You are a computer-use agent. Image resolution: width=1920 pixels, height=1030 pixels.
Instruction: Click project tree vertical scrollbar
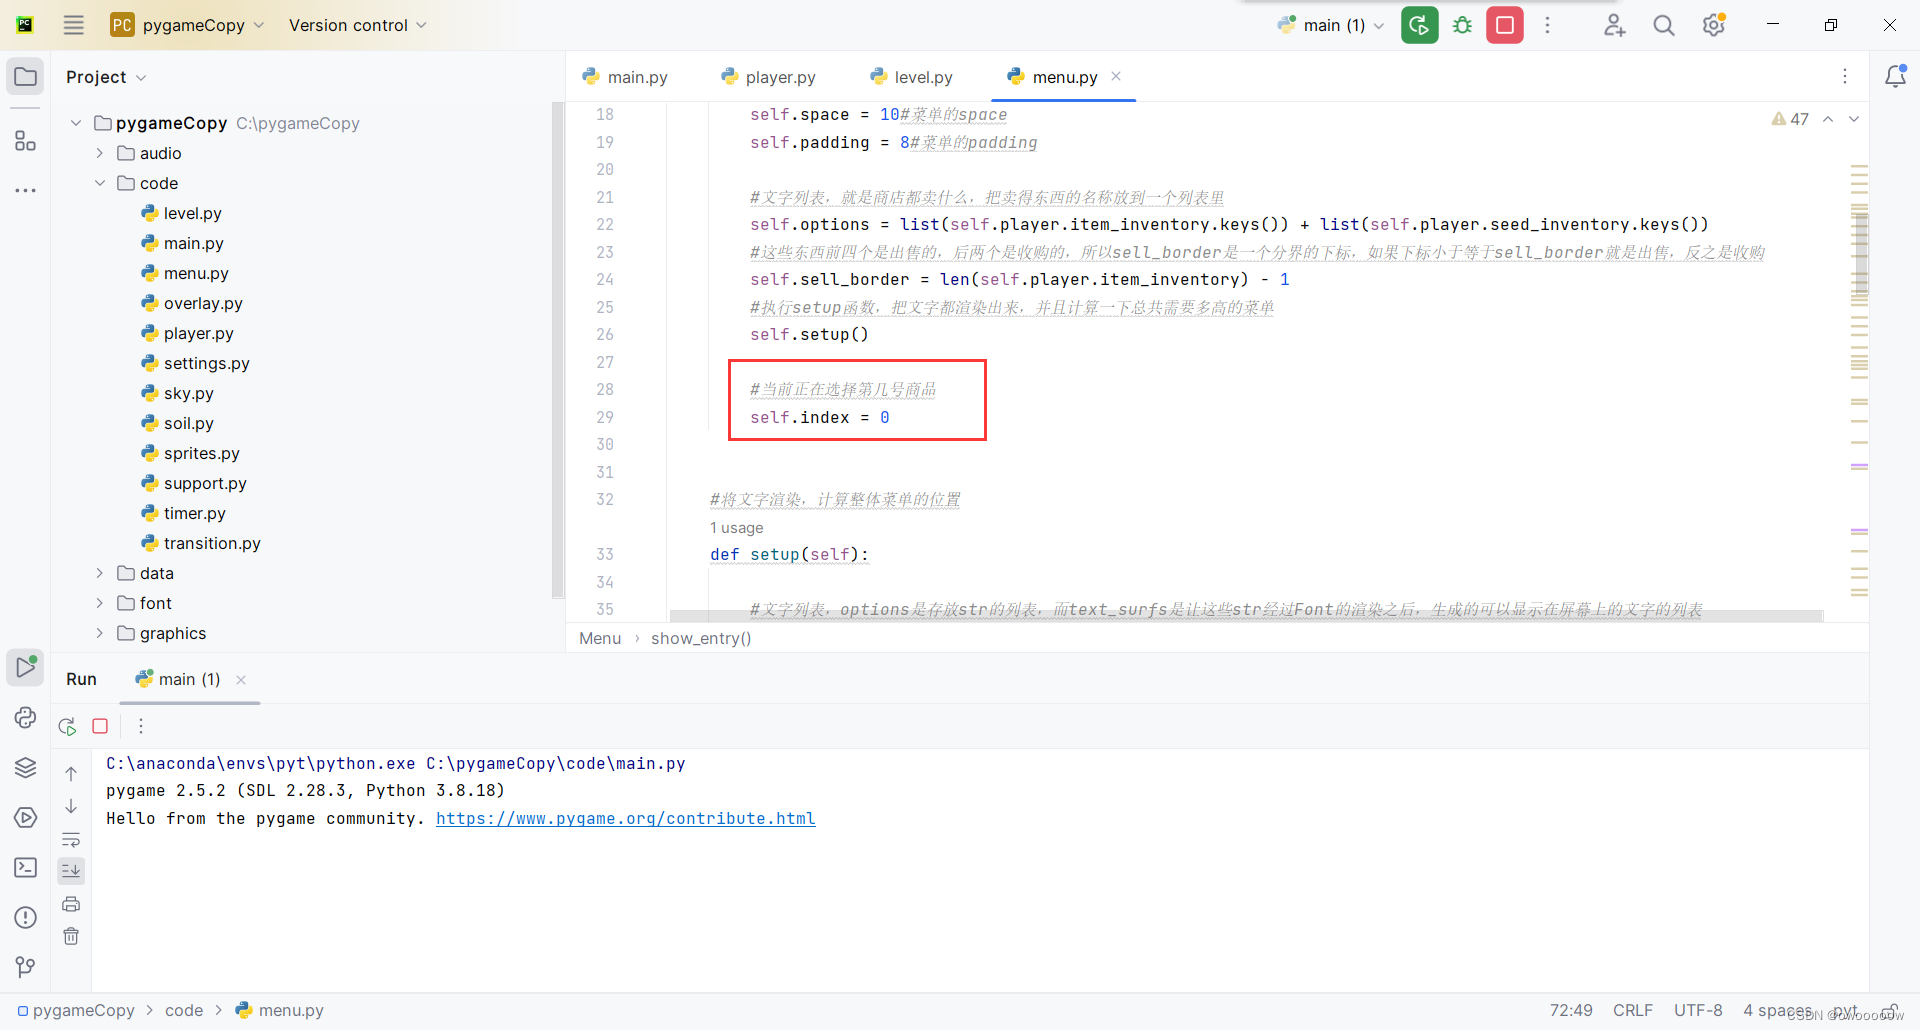pyautogui.click(x=557, y=350)
